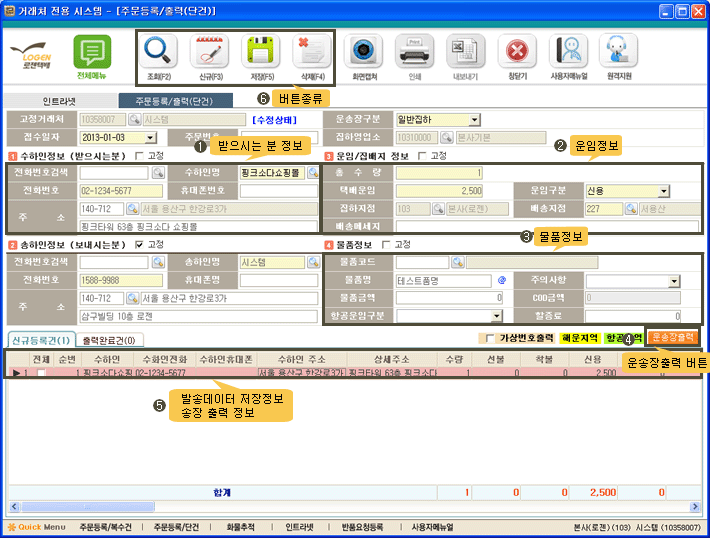Click the 해운지역 yellow label
Screen dimensions: 710x540
tap(580, 338)
